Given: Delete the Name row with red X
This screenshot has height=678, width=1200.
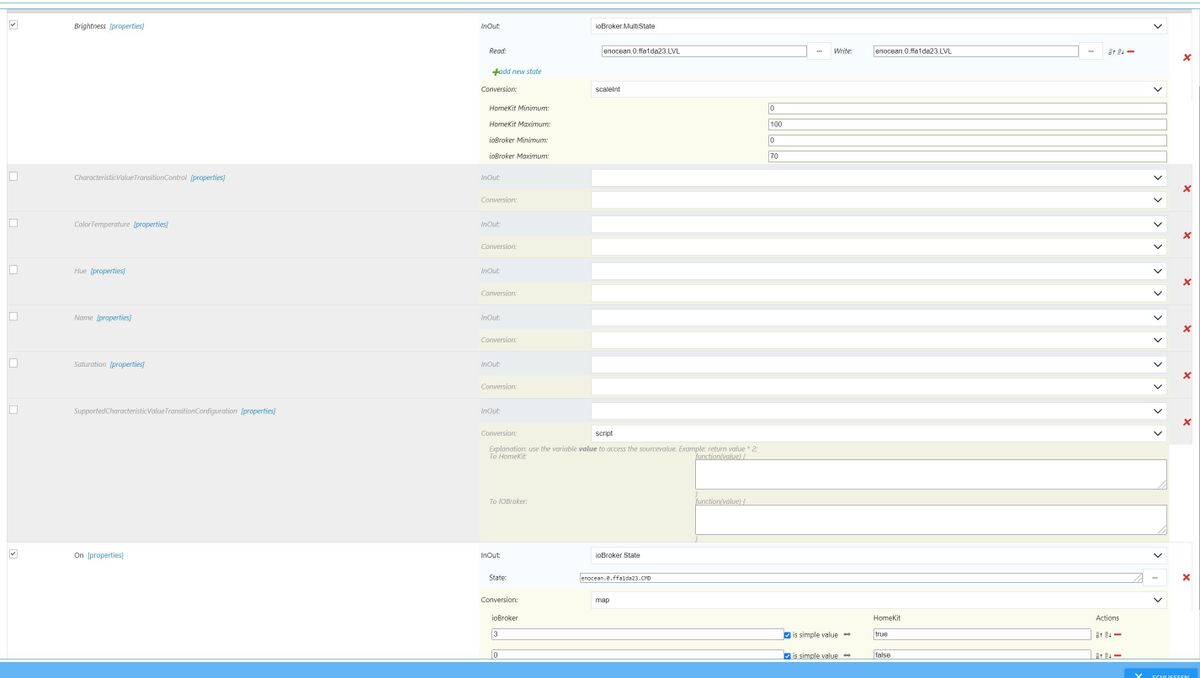Looking at the screenshot, I should 1186,329.
